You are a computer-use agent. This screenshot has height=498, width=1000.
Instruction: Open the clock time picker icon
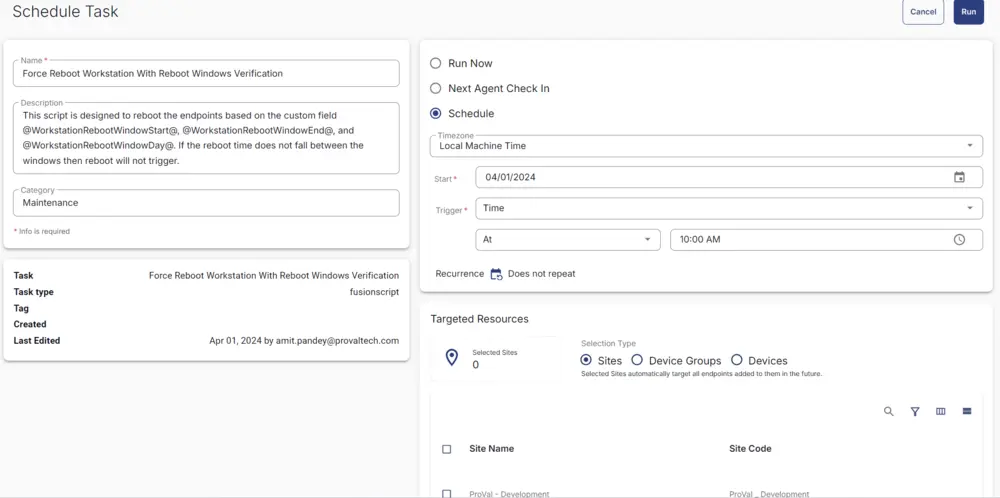pyautogui.click(x=959, y=240)
